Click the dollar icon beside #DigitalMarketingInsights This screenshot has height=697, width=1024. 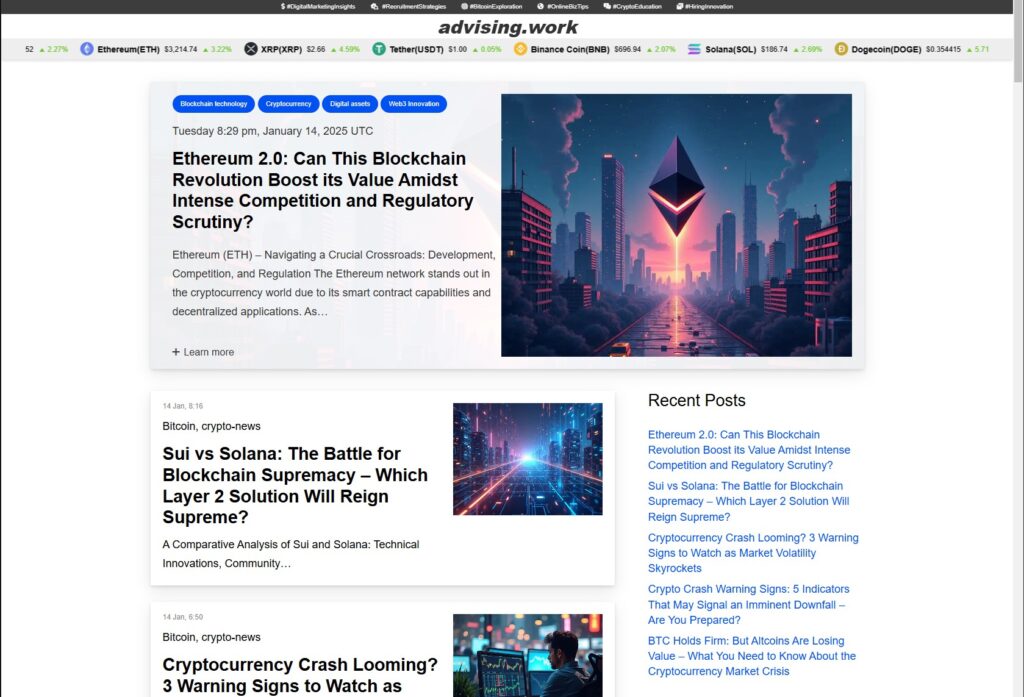(x=283, y=7)
